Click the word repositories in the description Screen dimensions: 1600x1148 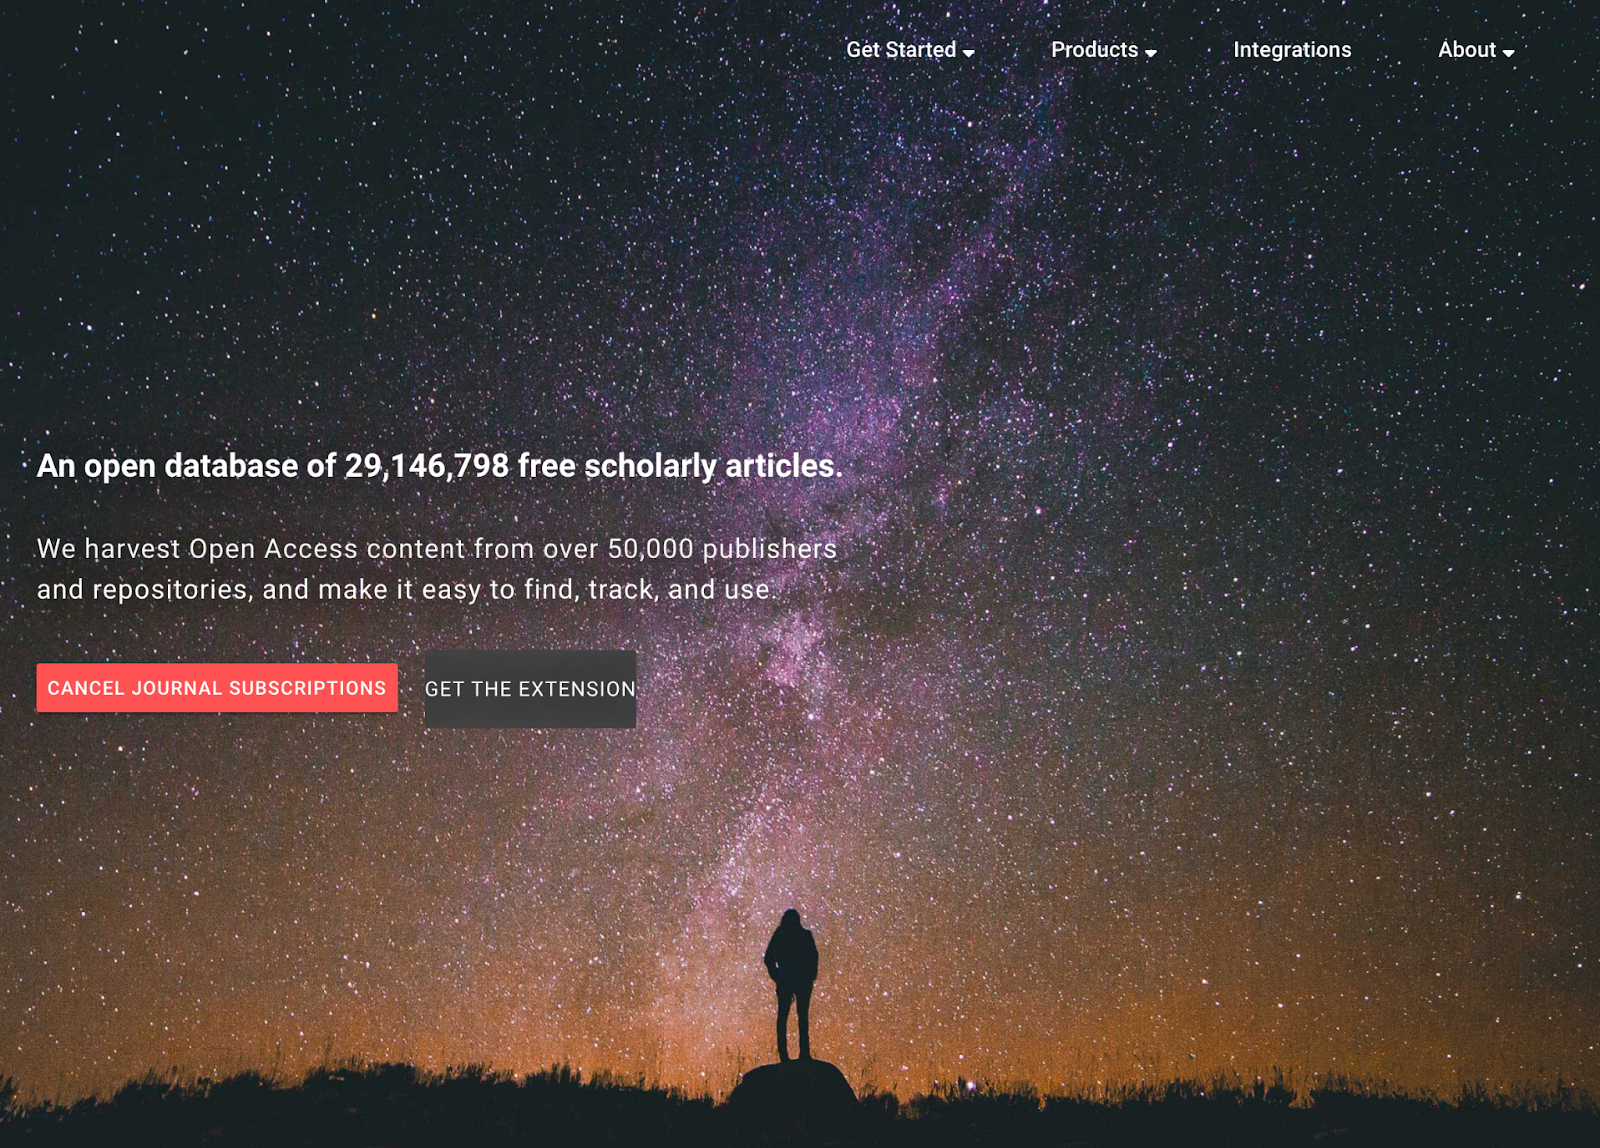click(170, 590)
